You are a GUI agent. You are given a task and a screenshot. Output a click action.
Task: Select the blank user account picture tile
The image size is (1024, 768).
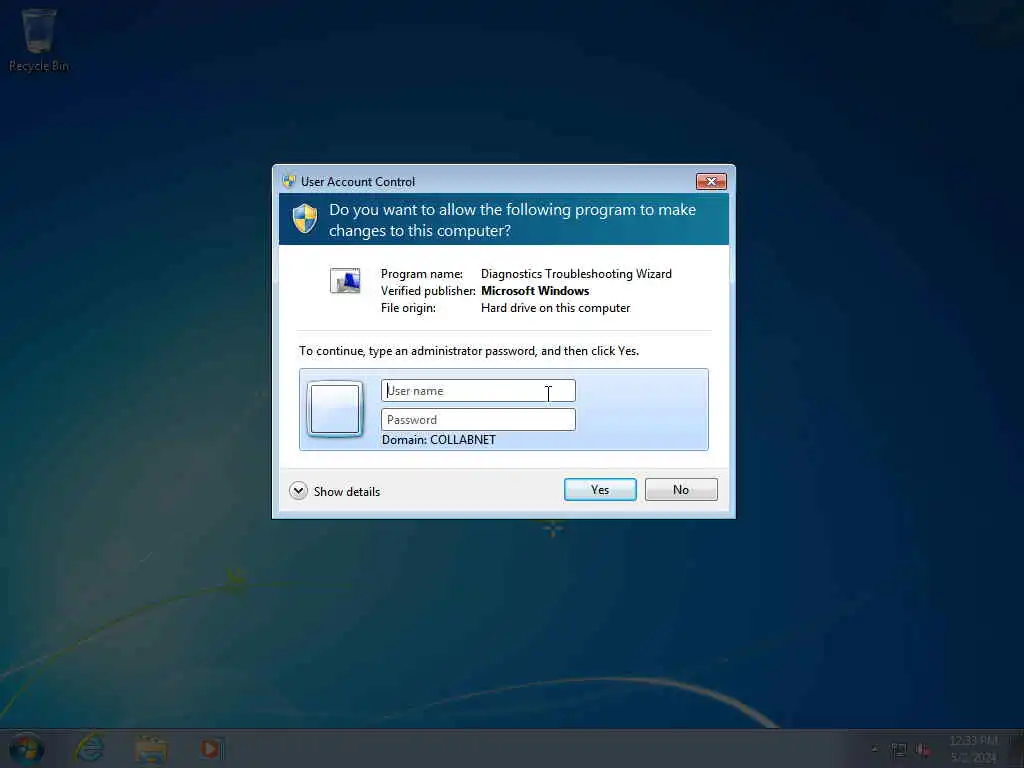pyautogui.click(x=335, y=409)
